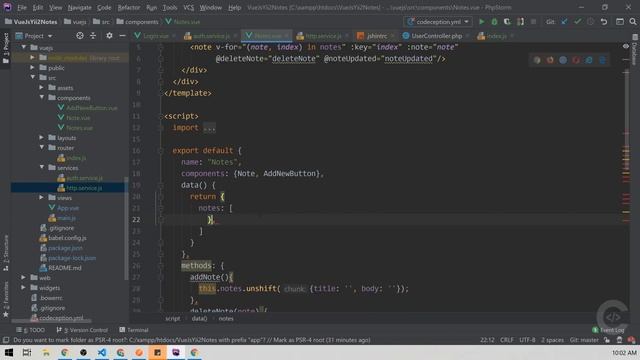
Task: Click Git Commit green checkmark
Action: [577, 22]
